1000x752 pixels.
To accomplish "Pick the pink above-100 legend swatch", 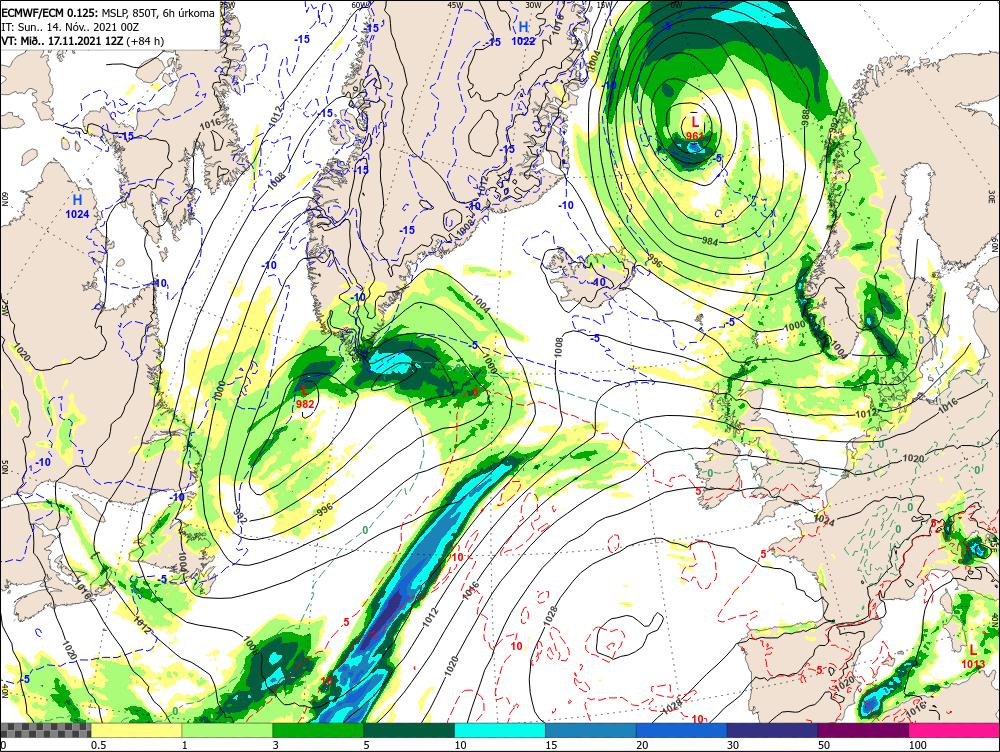I will pyautogui.click(x=954, y=730).
